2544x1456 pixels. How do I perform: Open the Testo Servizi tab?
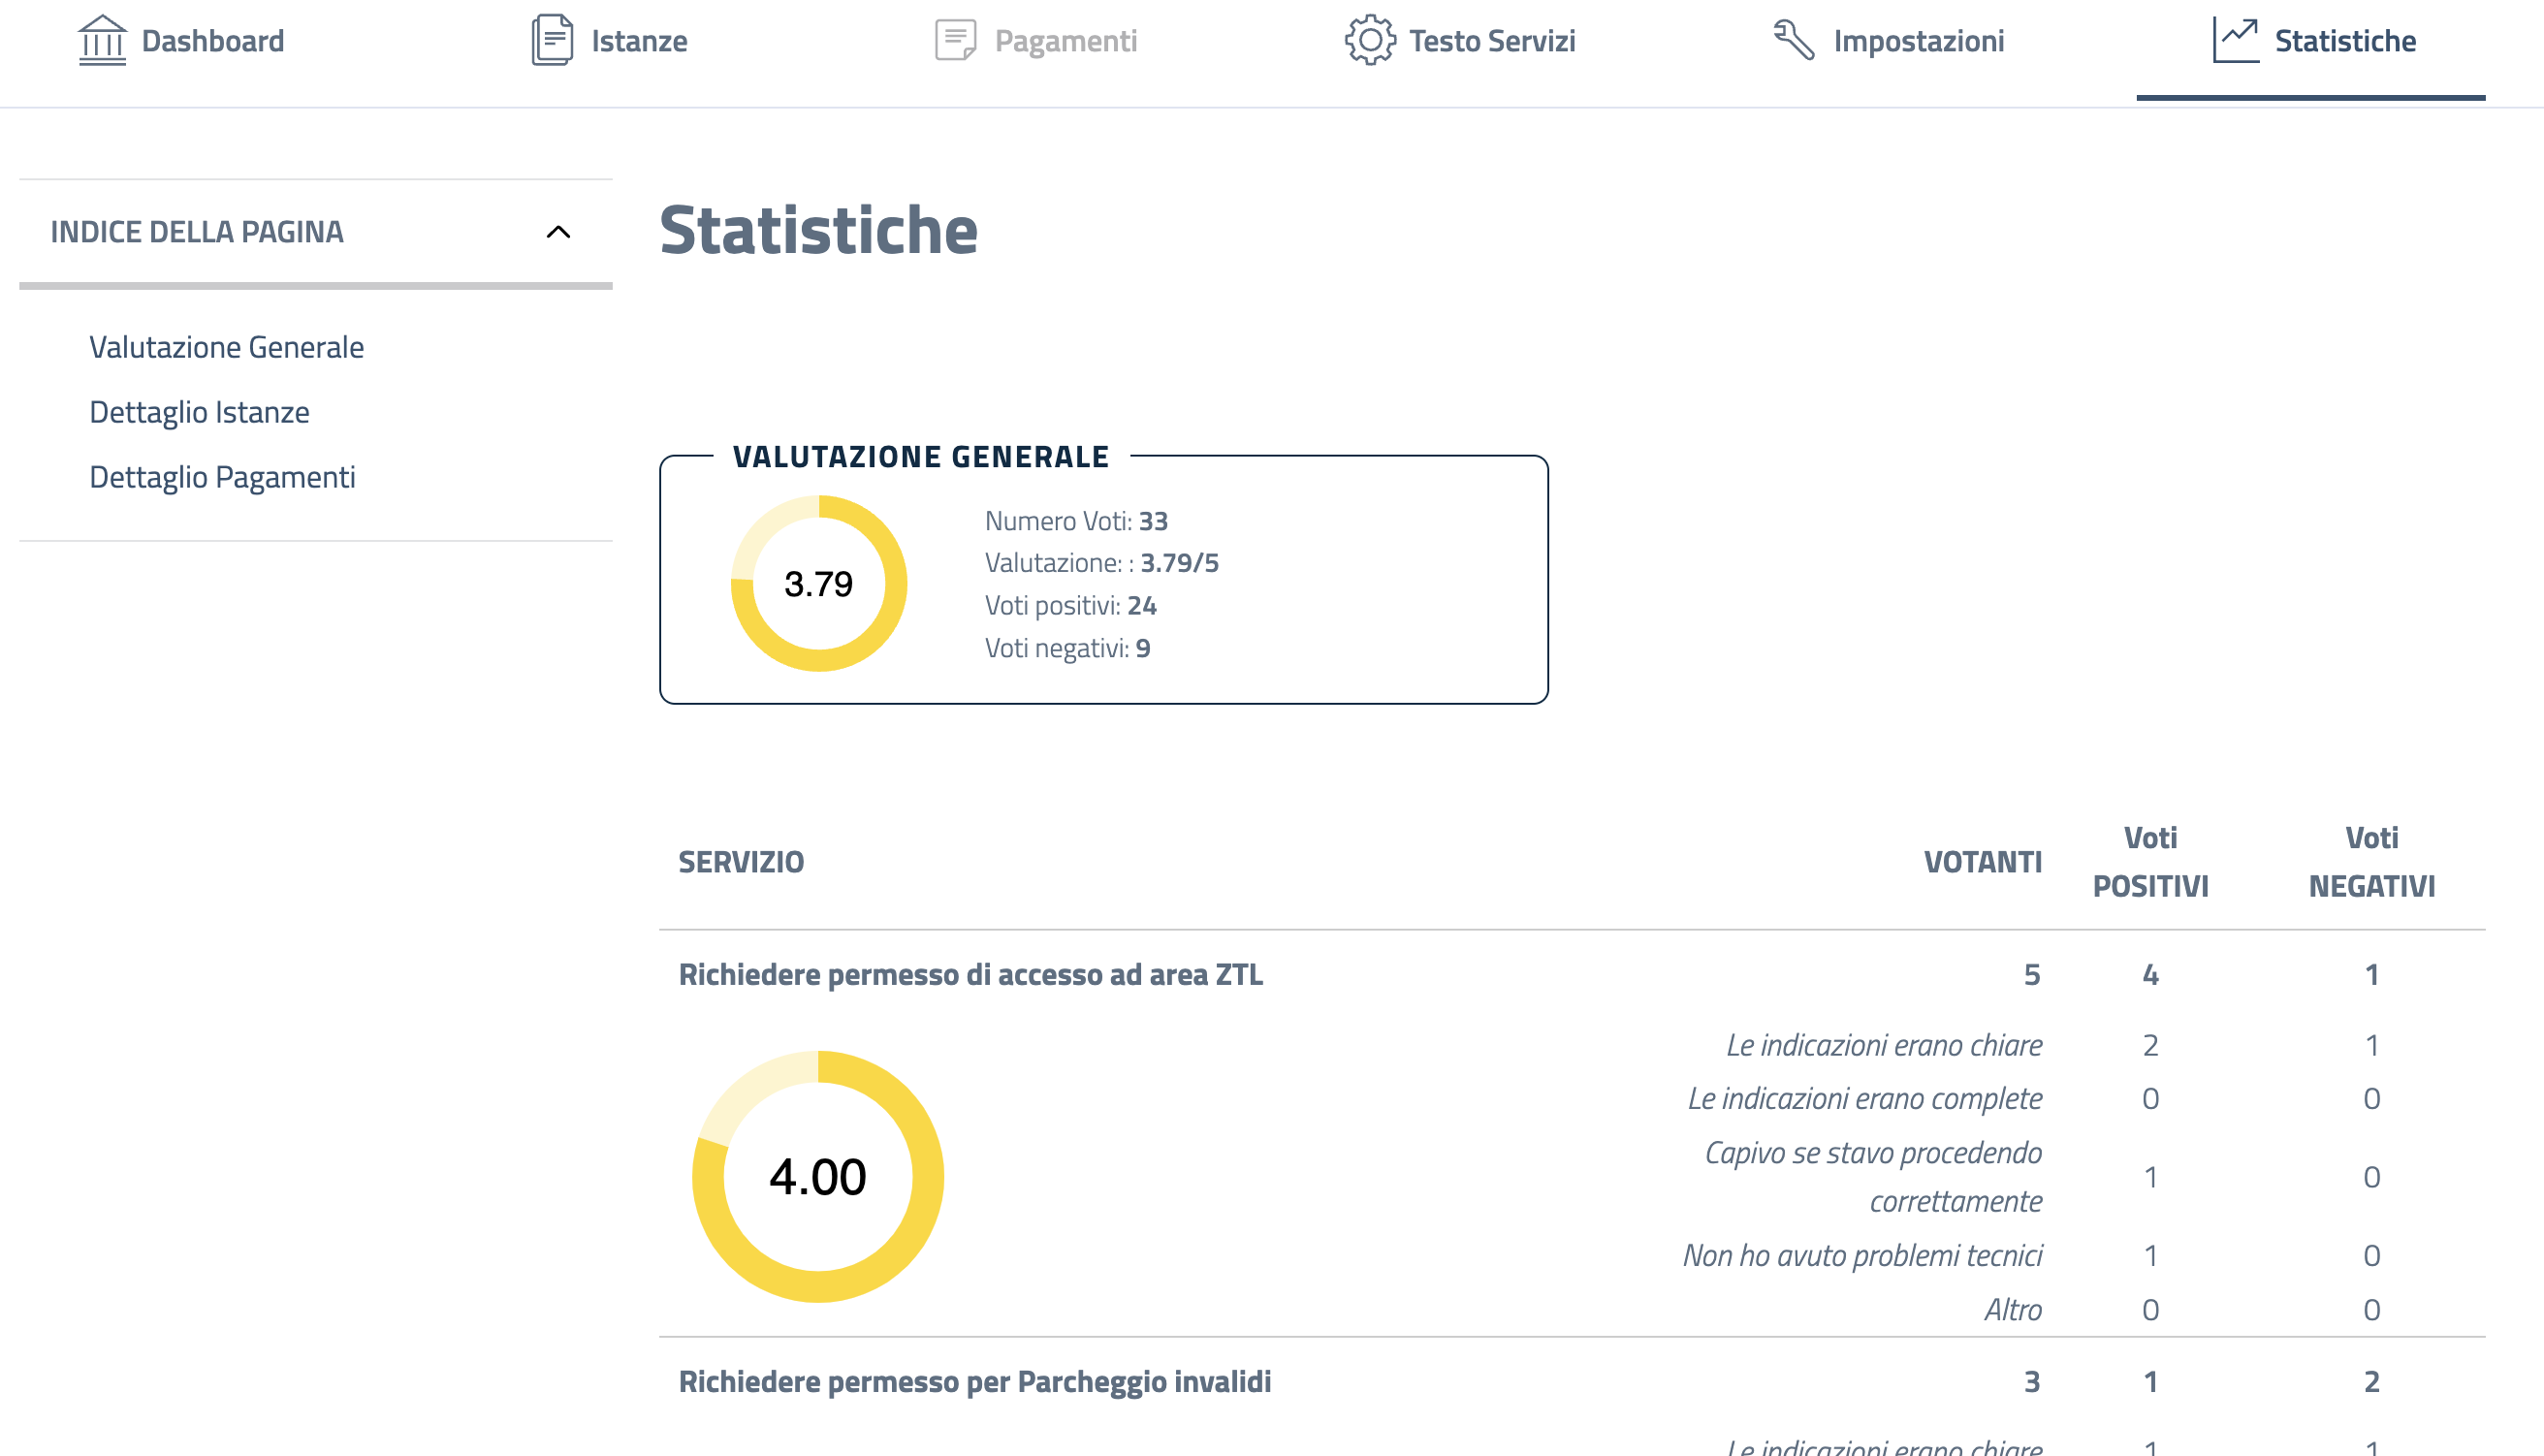click(1492, 41)
